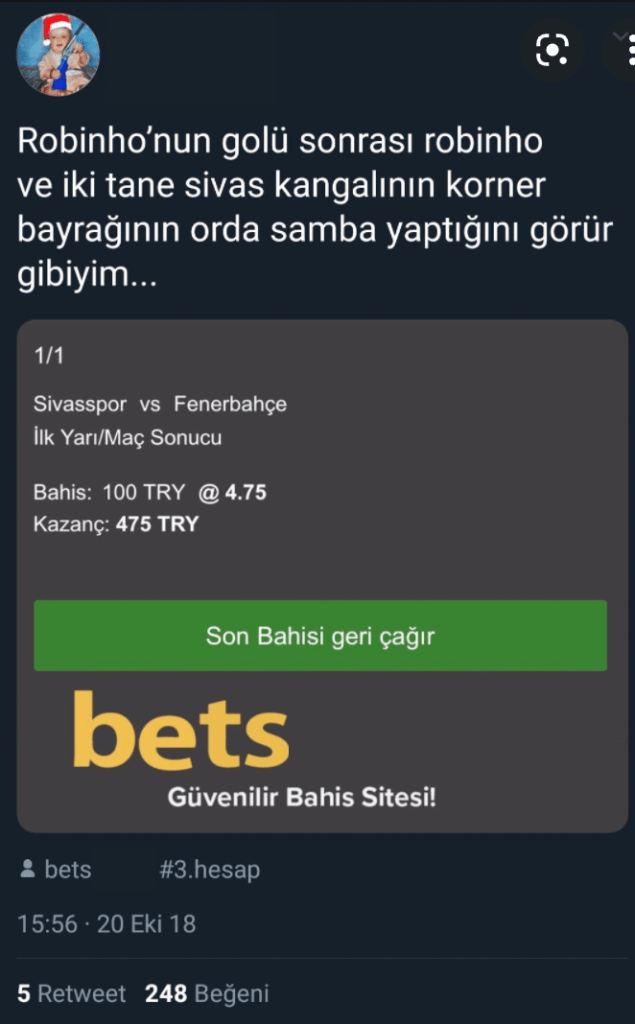
Task: Select the İlk Yarı/Maç Sonucu bet type
Action: click(x=127, y=438)
